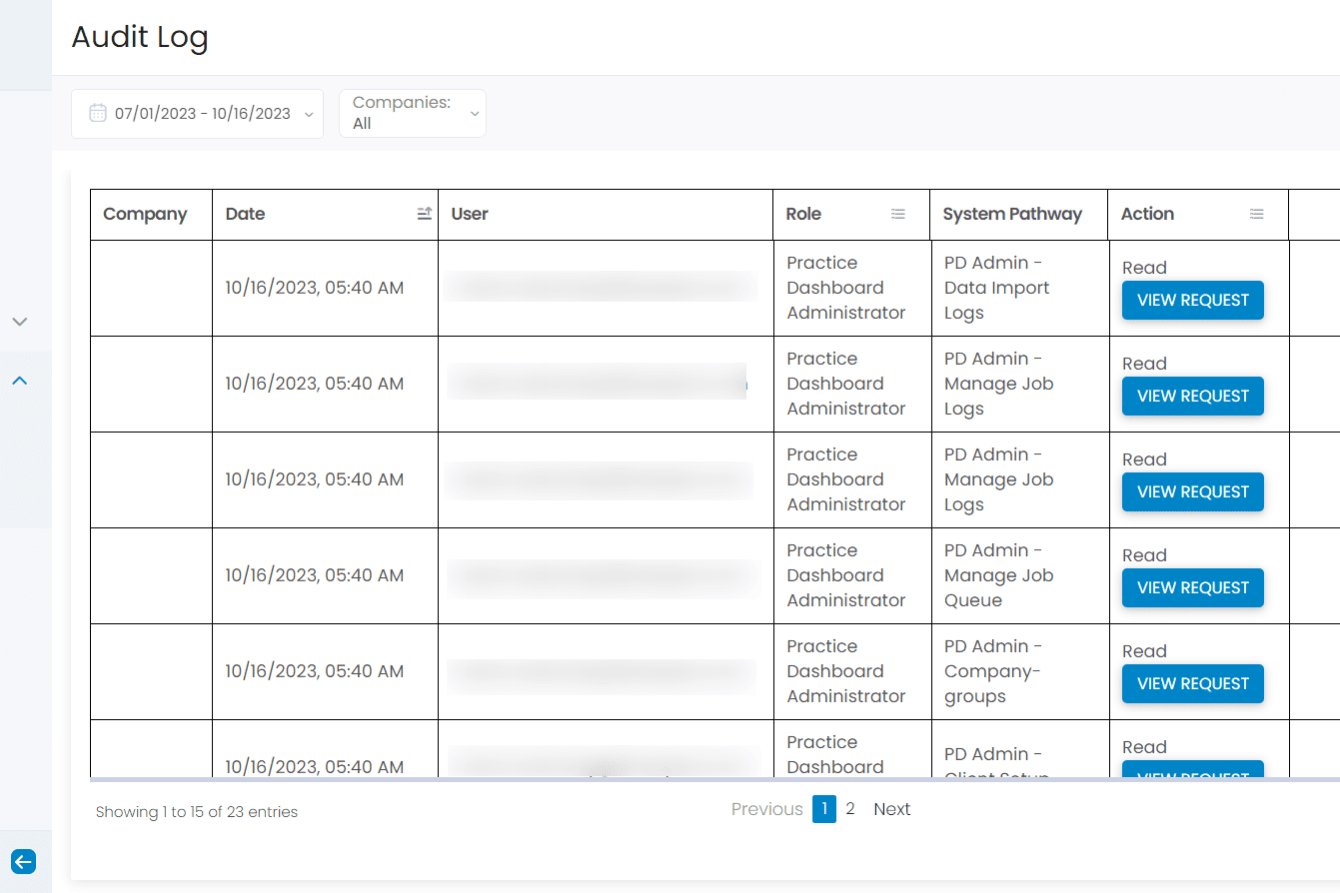Click the calendar icon in date range
Viewport: 1340px width, 893px height.
pyautogui.click(x=98, y=113)
